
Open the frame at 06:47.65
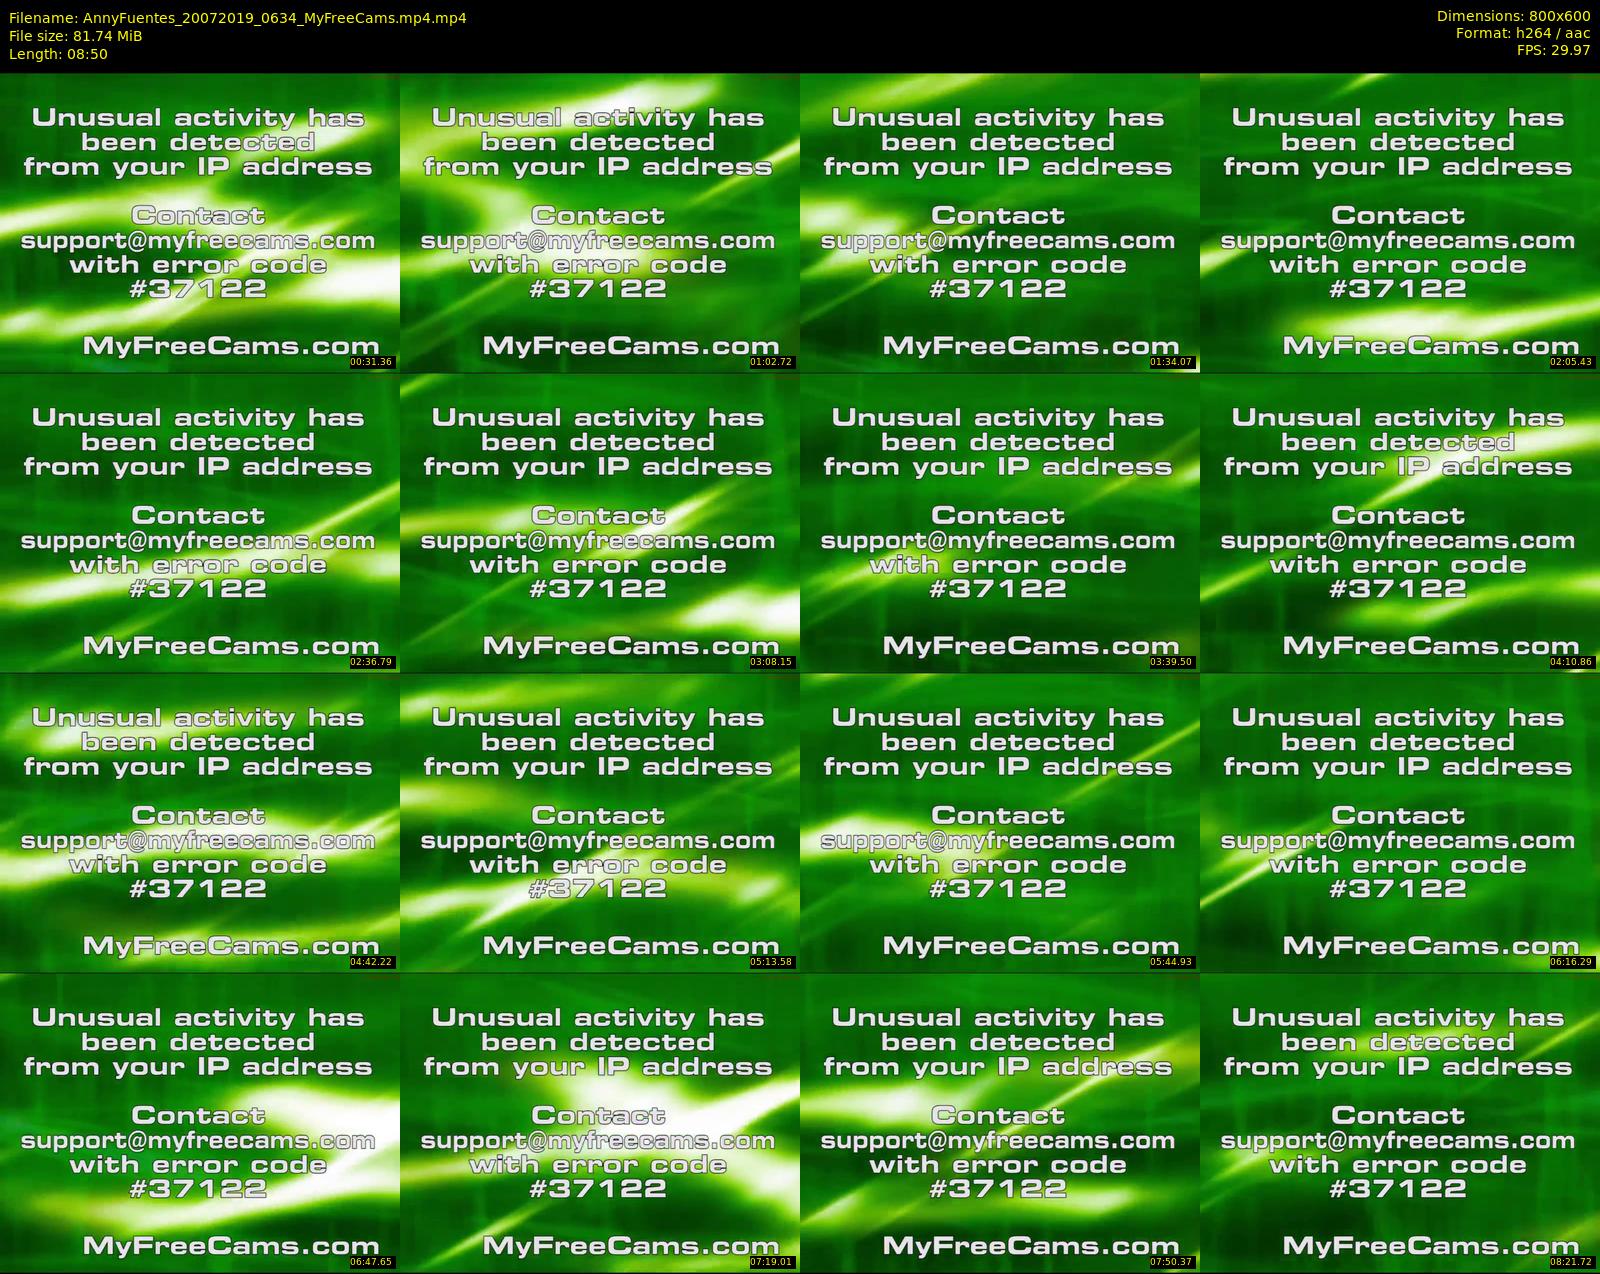tap(200, 1122)
